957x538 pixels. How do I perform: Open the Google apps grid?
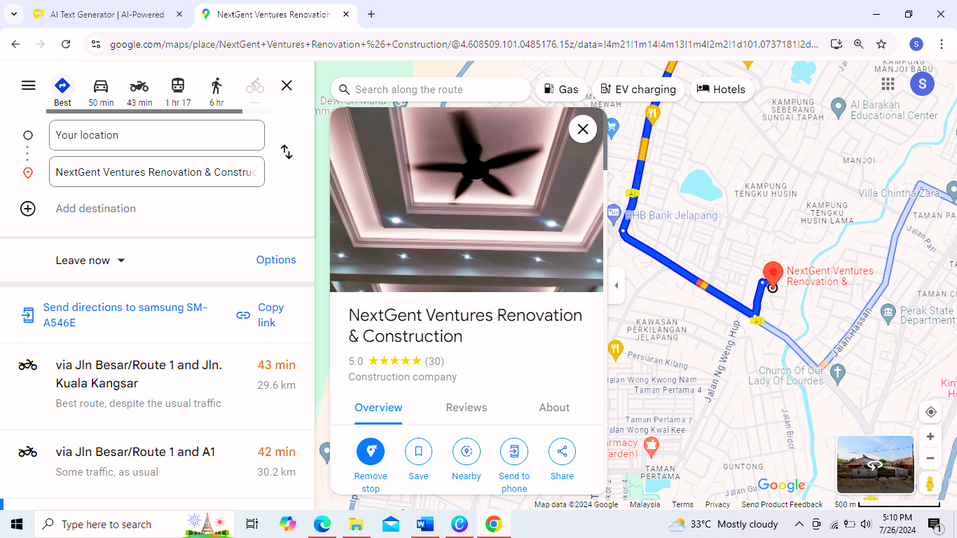click(887, 84)
